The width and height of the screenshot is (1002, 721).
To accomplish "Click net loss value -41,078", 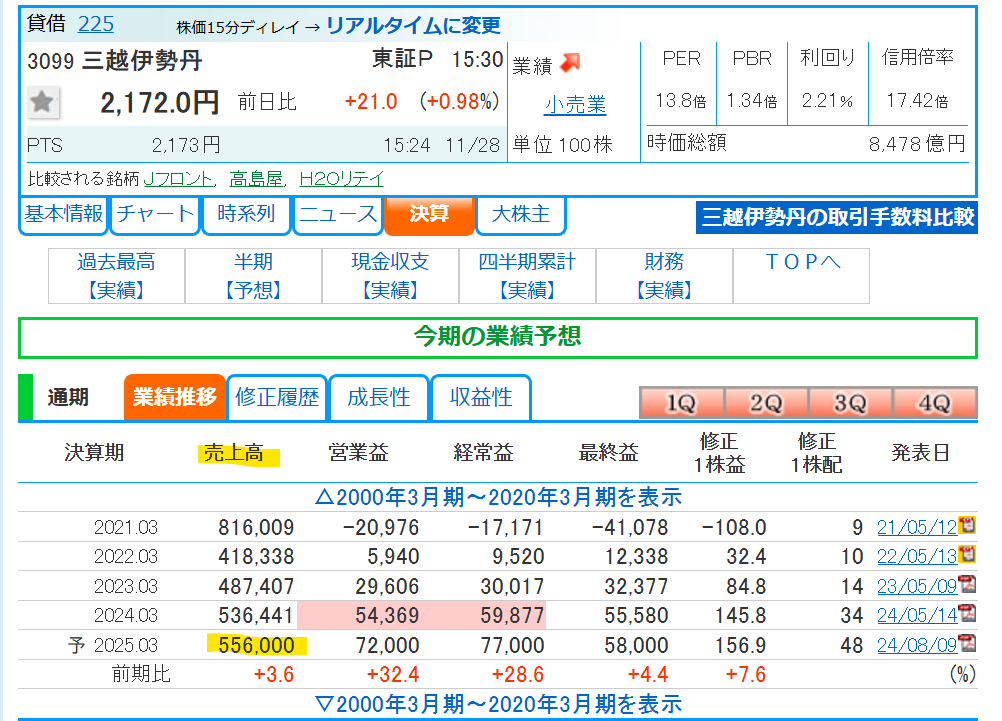I will click(629, 528).
